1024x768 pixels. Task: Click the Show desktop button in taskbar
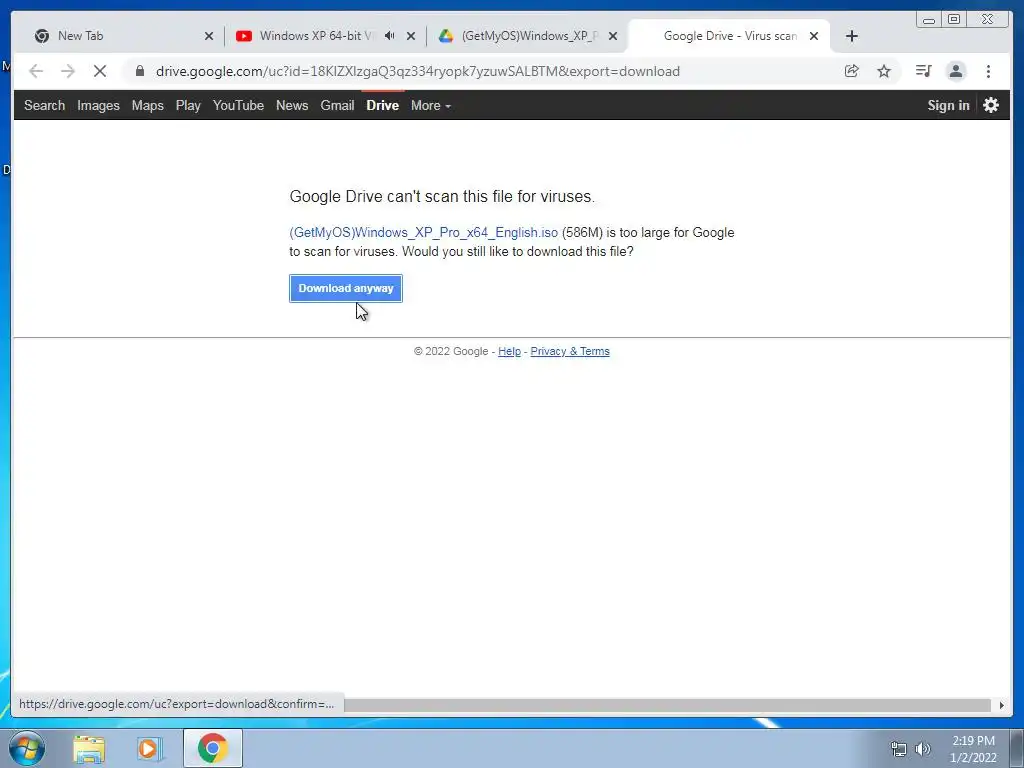1017,748
